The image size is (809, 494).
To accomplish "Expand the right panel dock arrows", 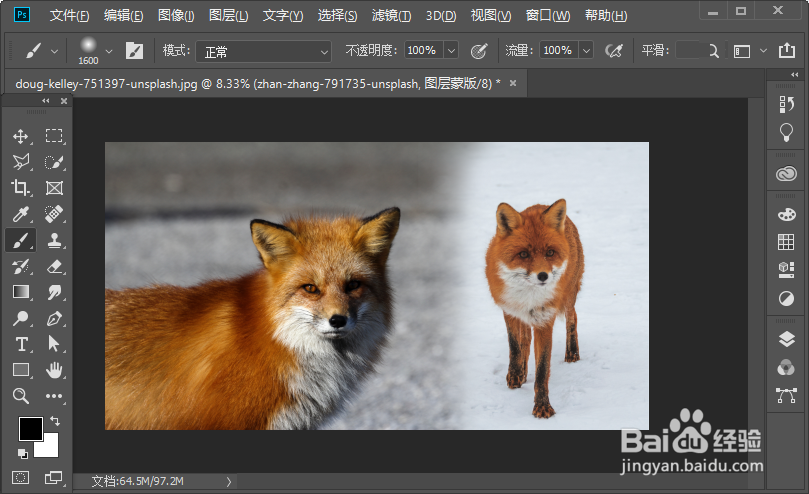I will tap(795, 75).
